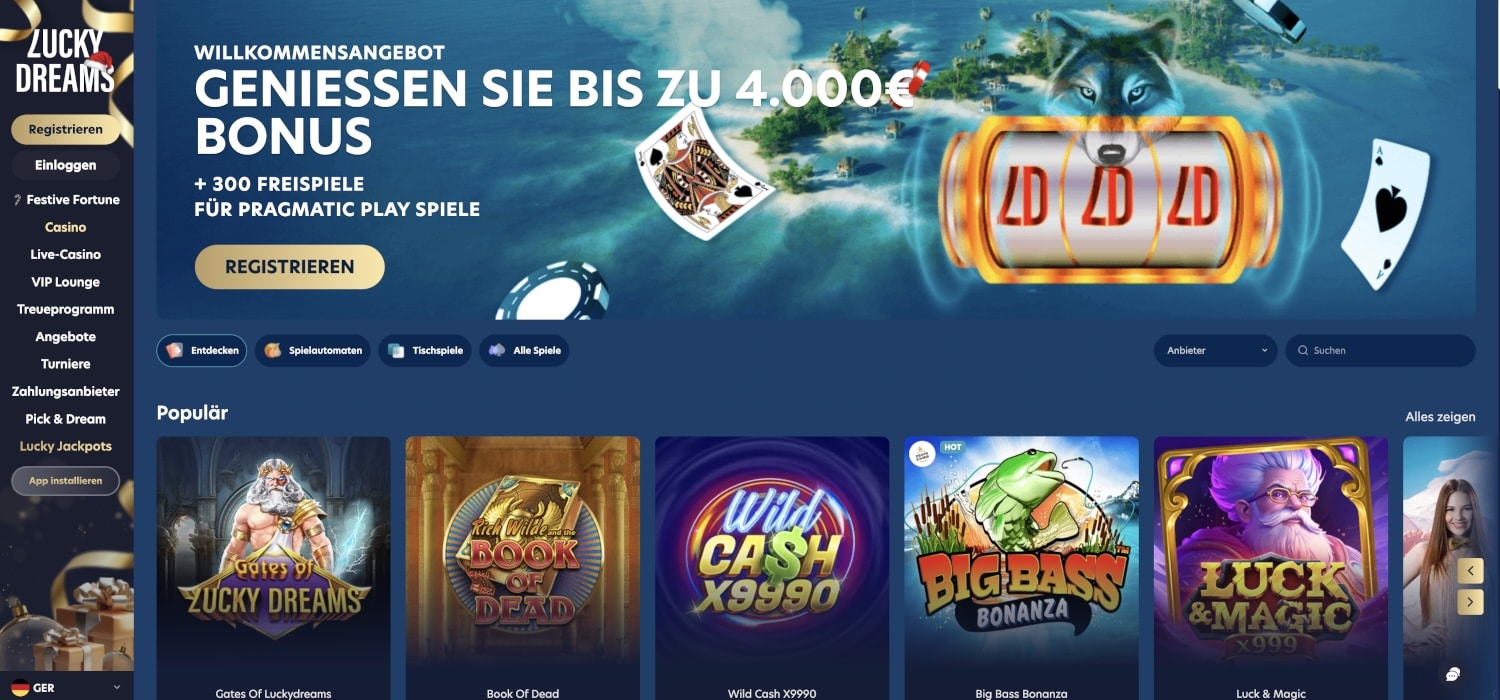Click the Alles zeigen link
The width and height of the screenshot is (1500, 700).
coord(1440,417)
